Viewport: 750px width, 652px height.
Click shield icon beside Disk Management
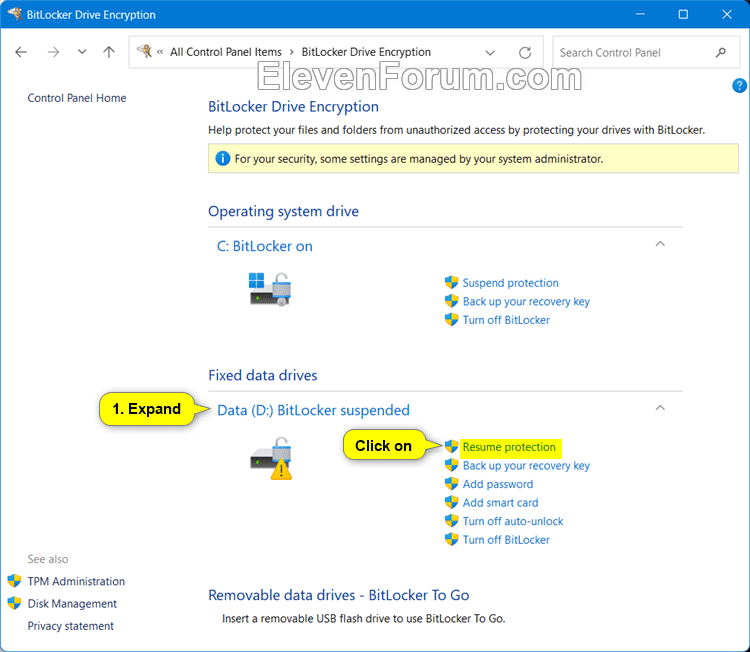click(14, 603)
